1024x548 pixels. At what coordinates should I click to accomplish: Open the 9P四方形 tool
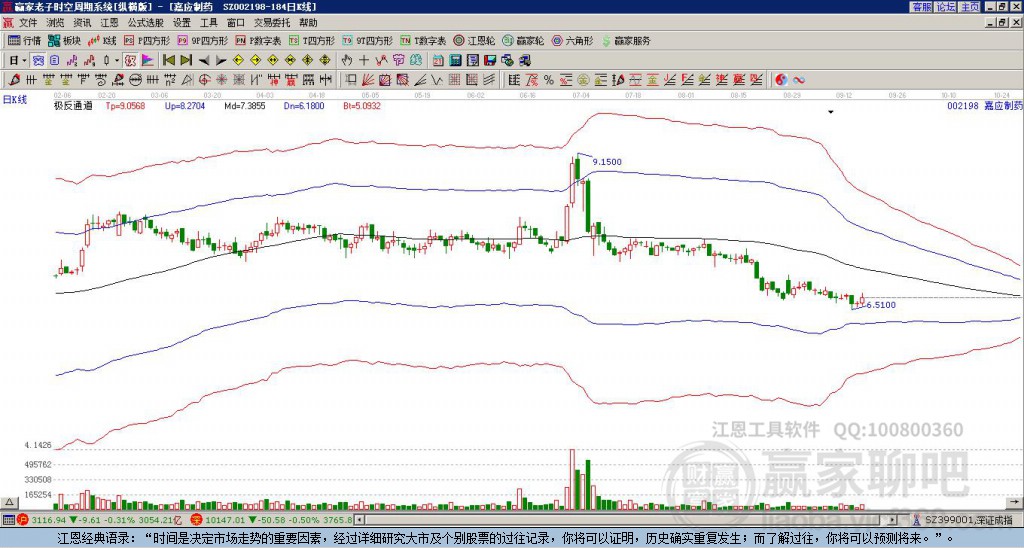[x=202, y=40]
